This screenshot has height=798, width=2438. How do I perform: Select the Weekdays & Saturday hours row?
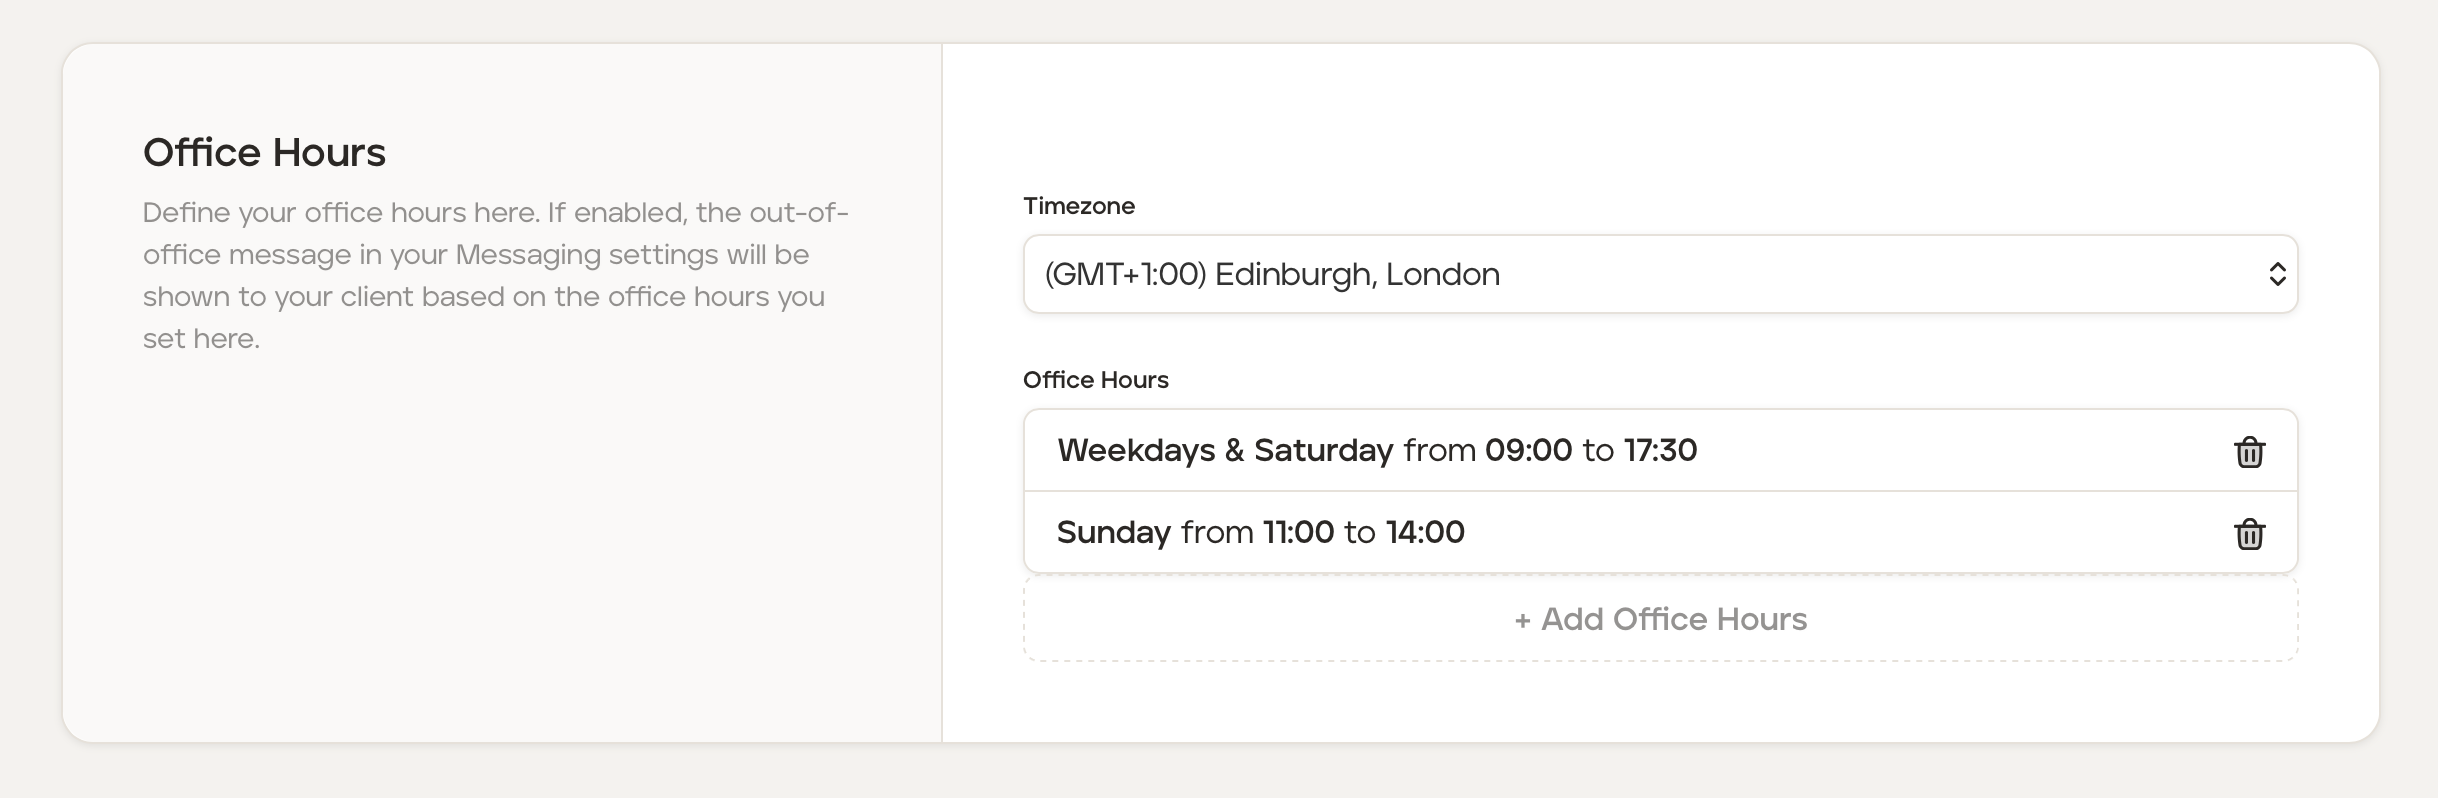(x=1900, y=450)
